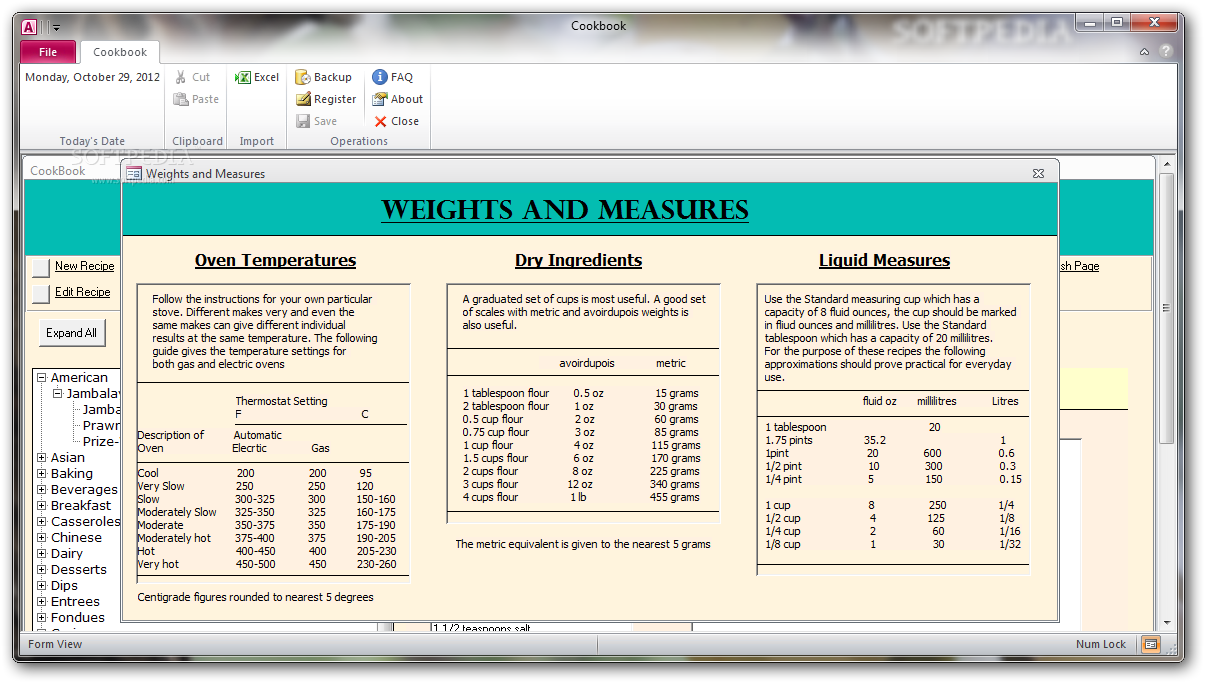Maximize the Cookbook application window
The height and width of the screenshot is (683, 1205).
[1117, 22]
